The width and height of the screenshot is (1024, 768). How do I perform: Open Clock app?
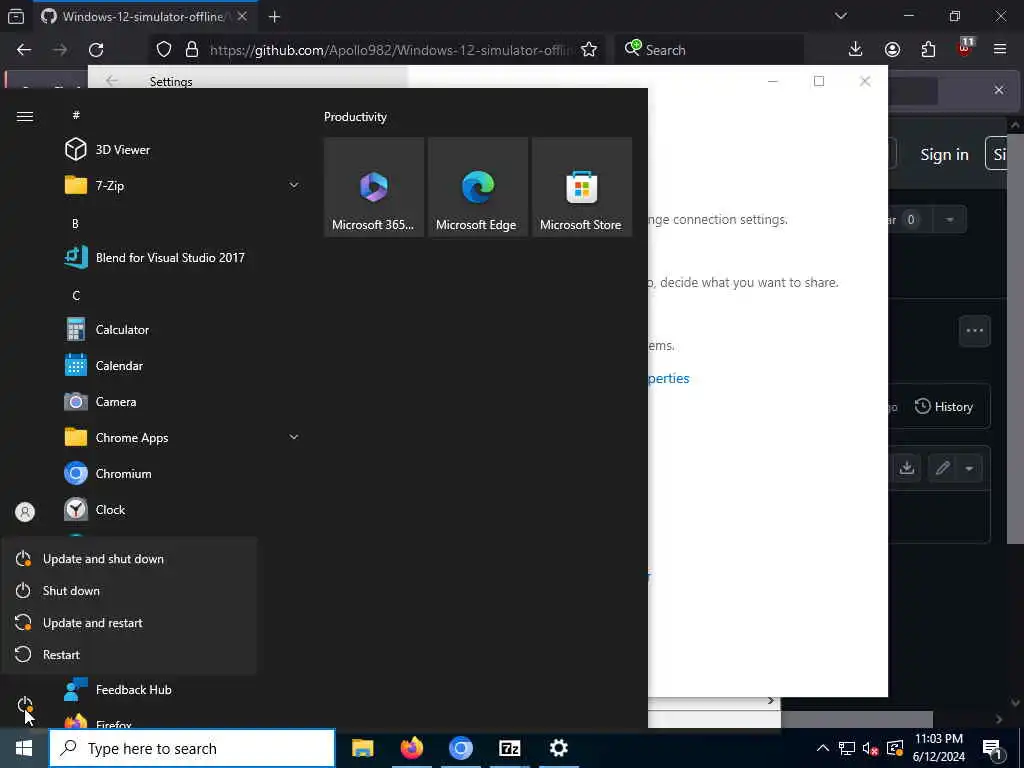coord(95,509)
